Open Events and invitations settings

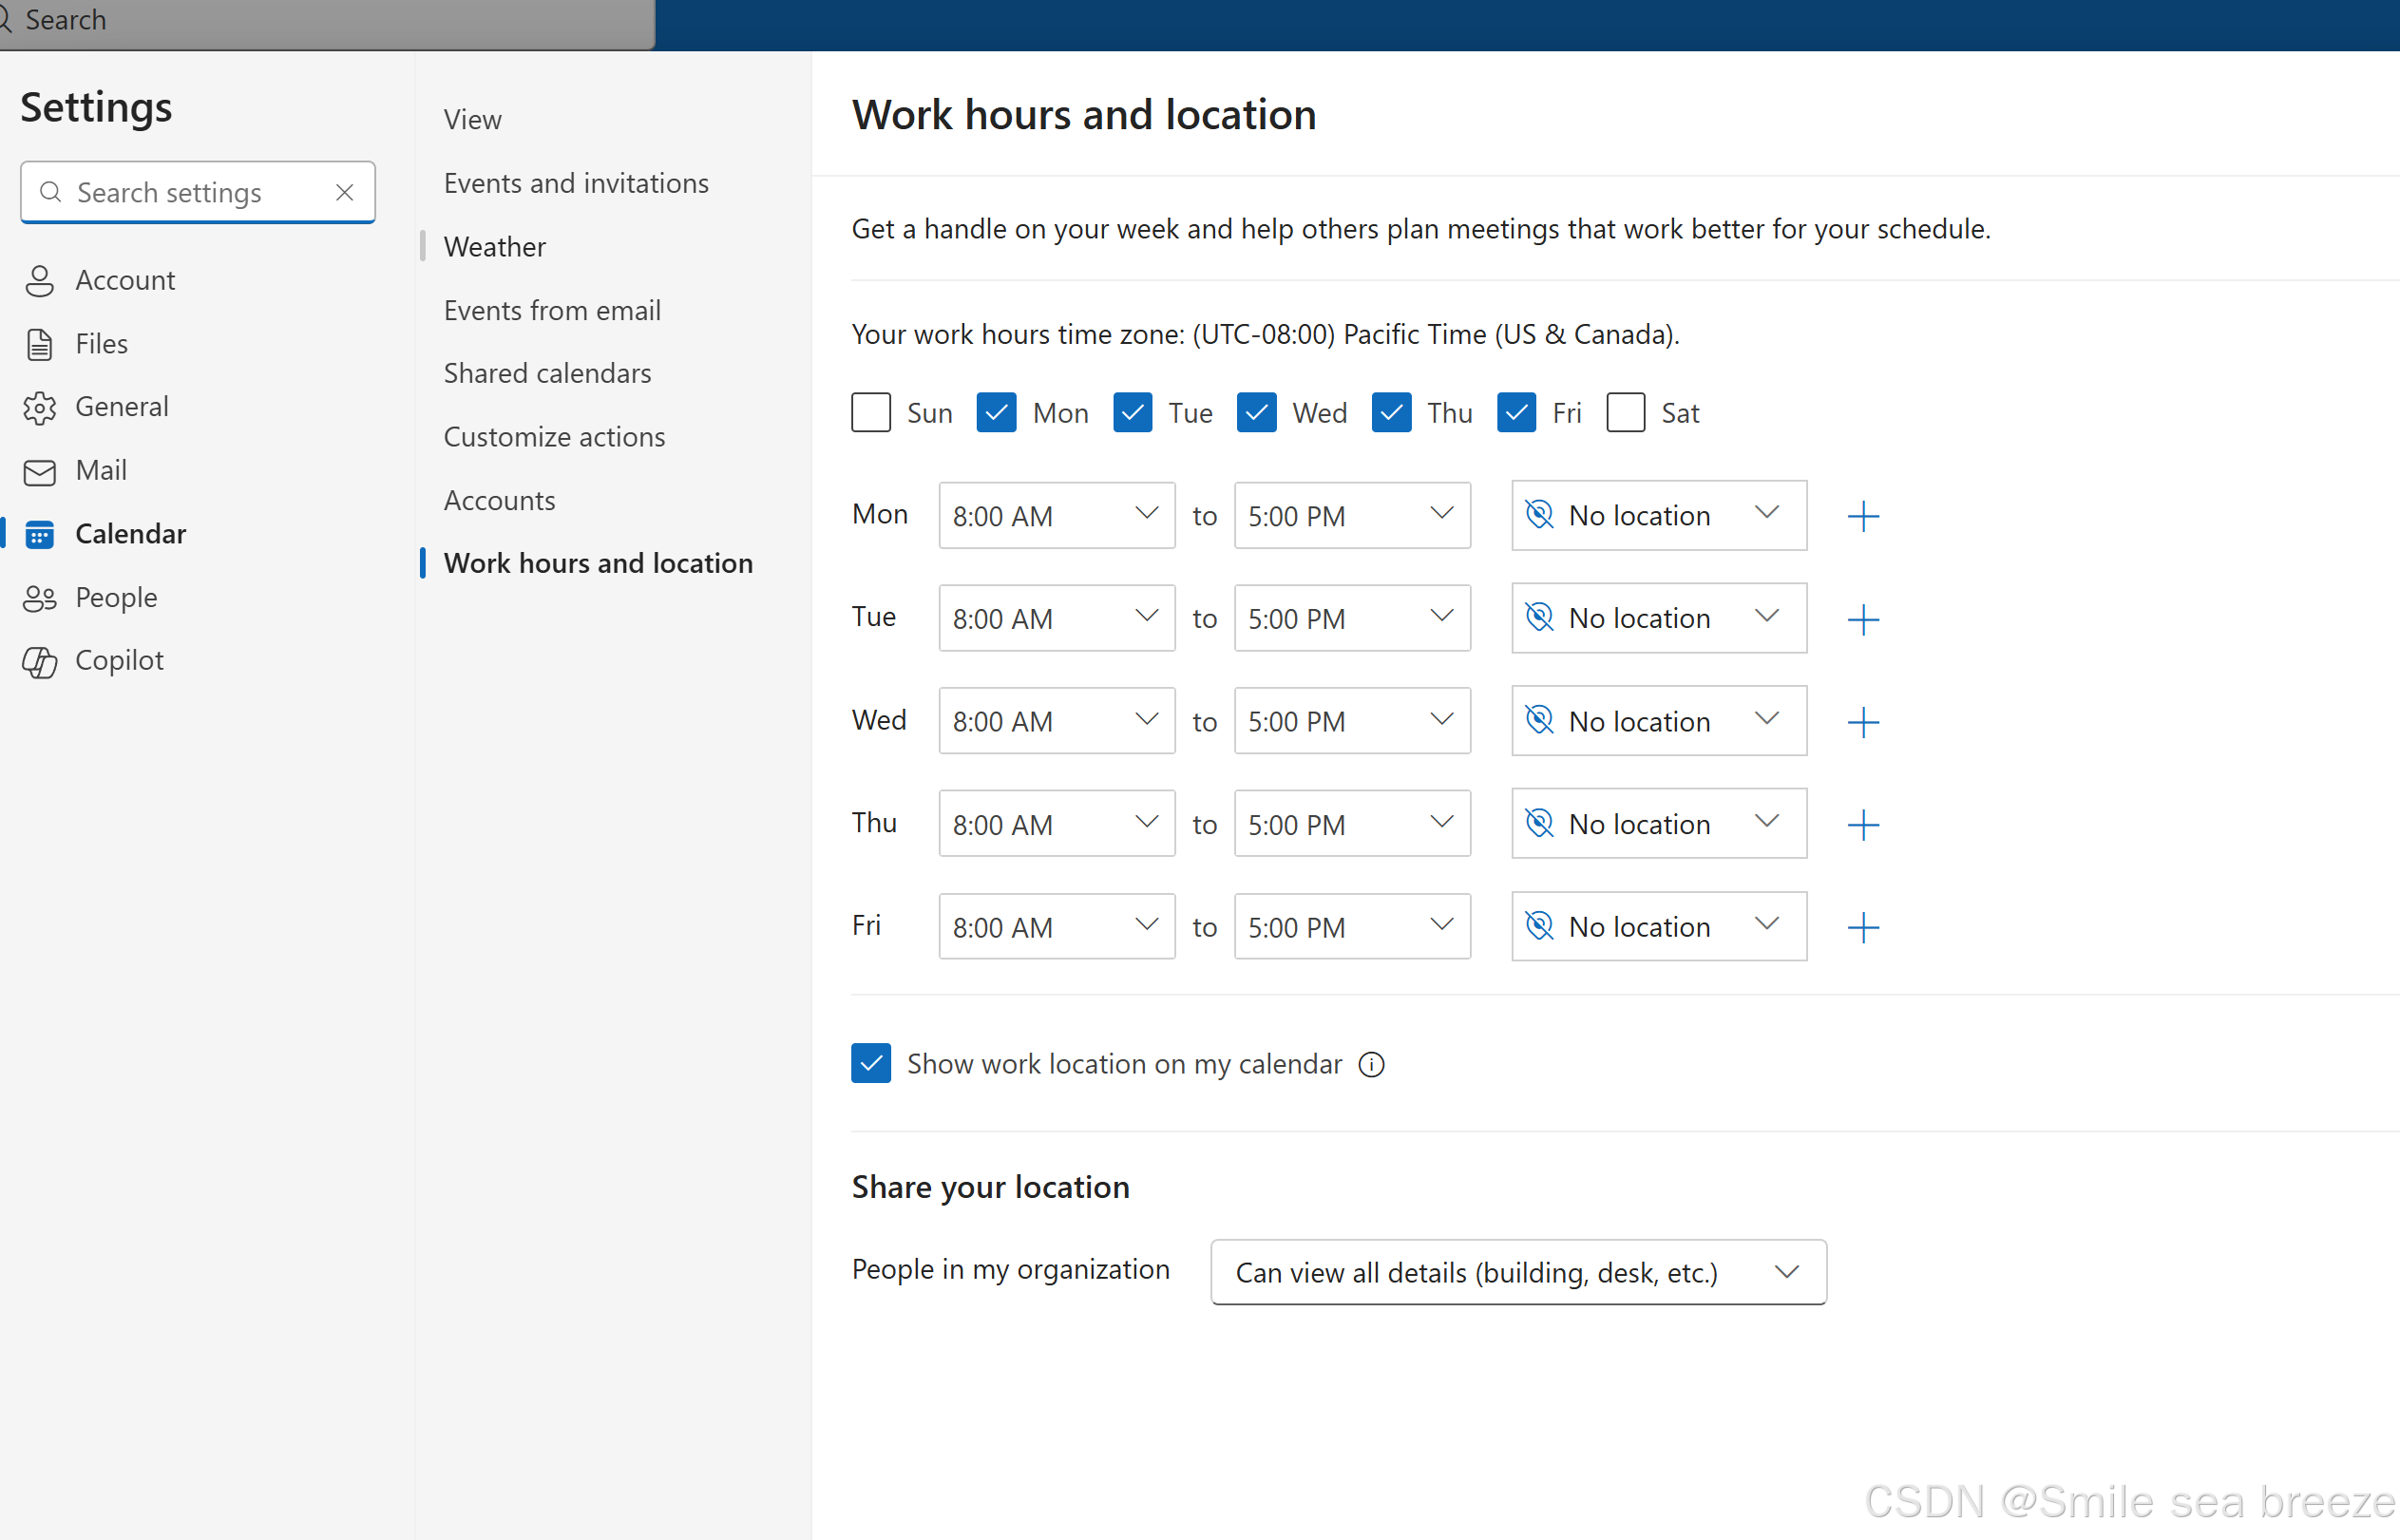[576, 183]
